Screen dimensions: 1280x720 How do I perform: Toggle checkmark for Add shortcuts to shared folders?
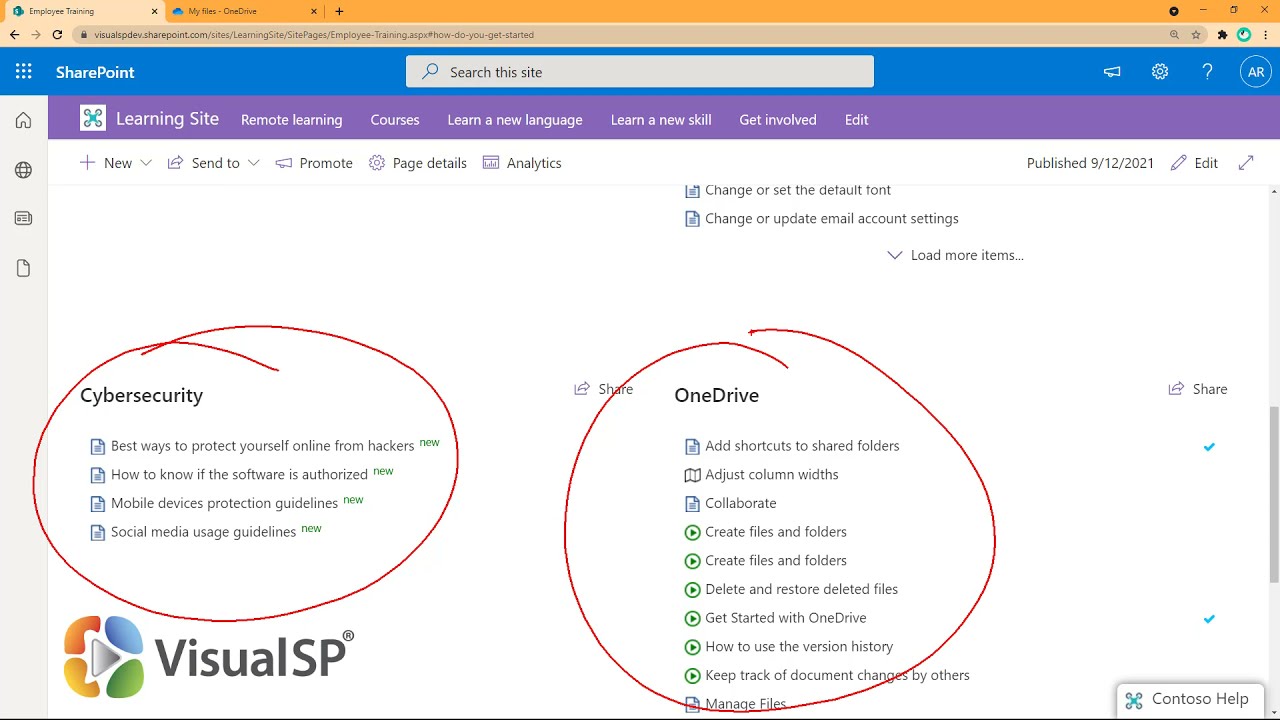tap(1209, 447)
